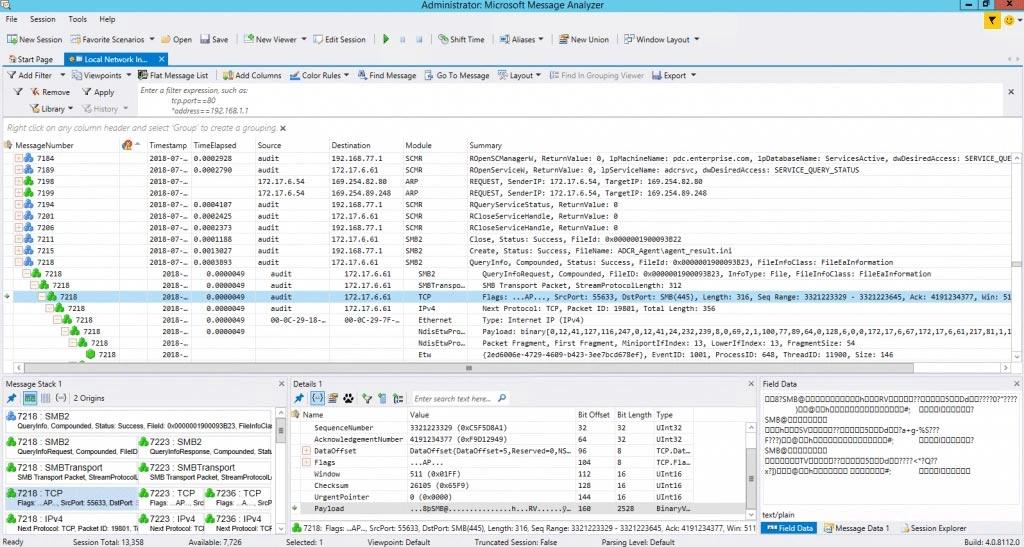Expand the DataOffset field in Details
The height and width of the screenshot is (547, 1024).
(x=306, y=451)
